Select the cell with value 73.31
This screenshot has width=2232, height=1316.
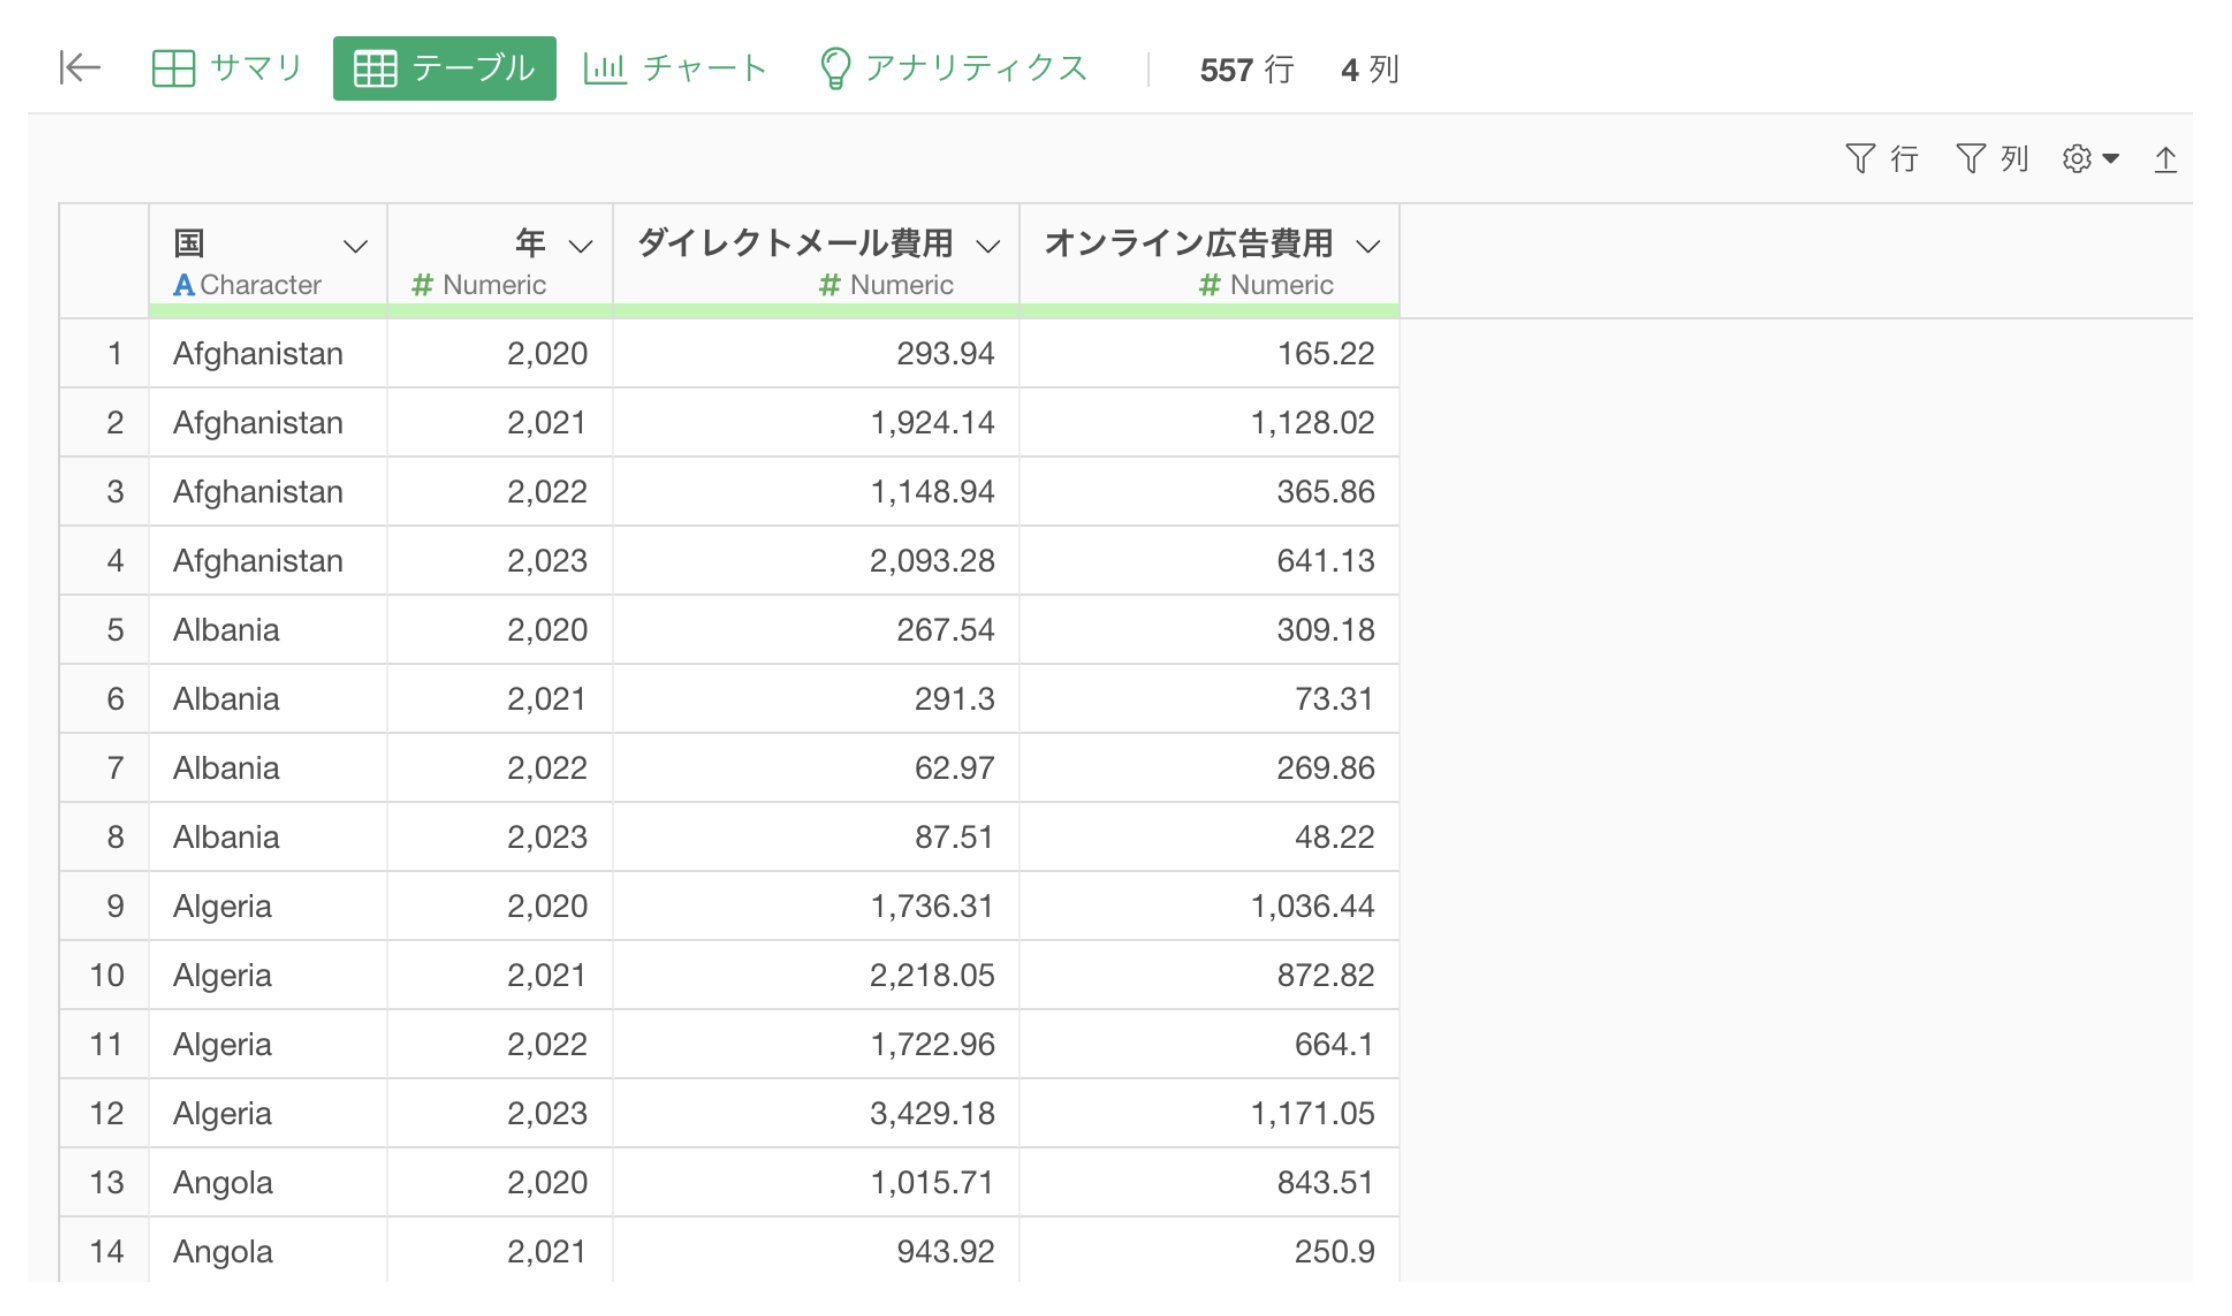[1209, 698]
